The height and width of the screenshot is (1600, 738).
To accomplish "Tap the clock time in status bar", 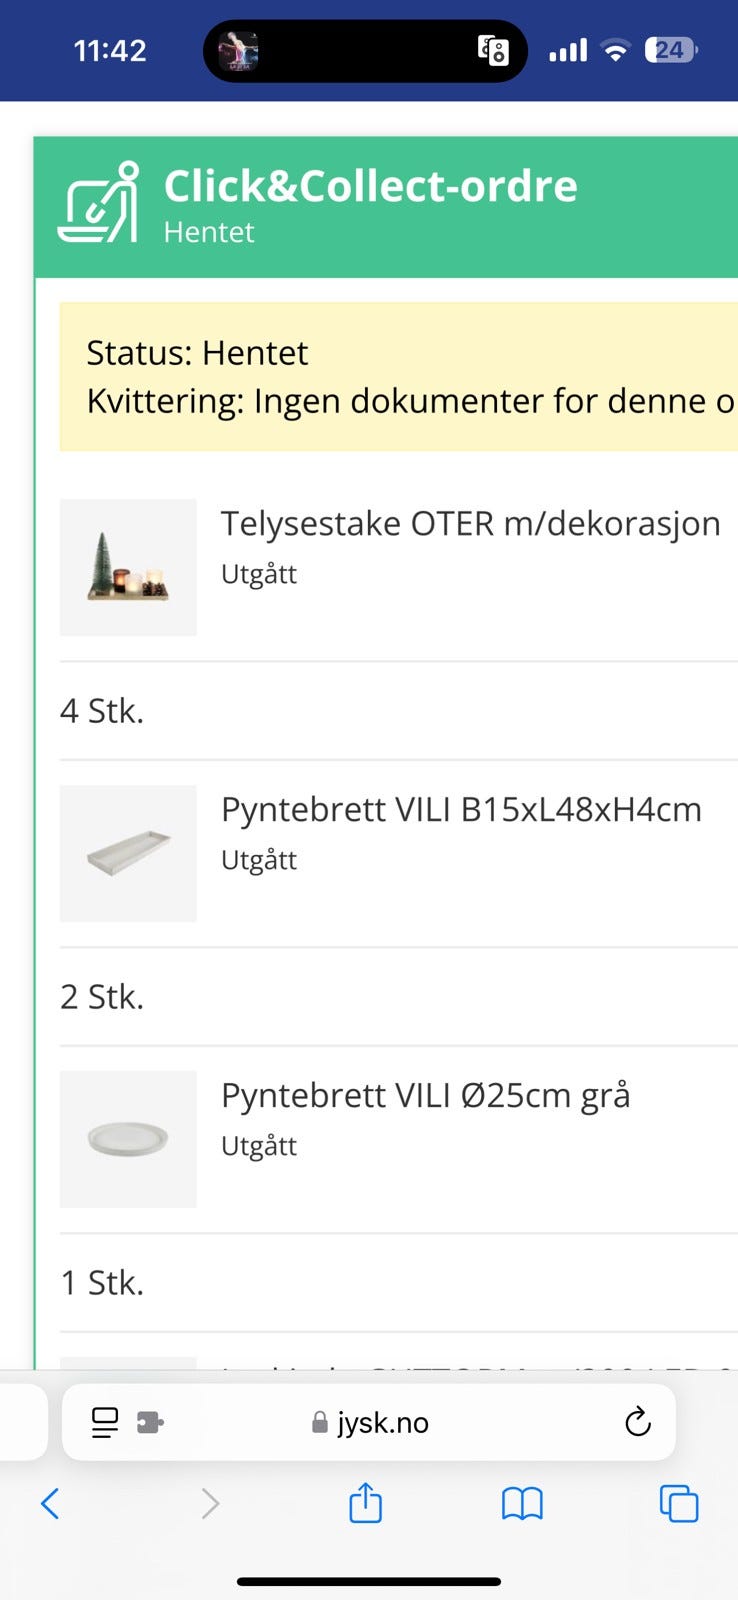I will pyautogui.click(x=110, y=50).
